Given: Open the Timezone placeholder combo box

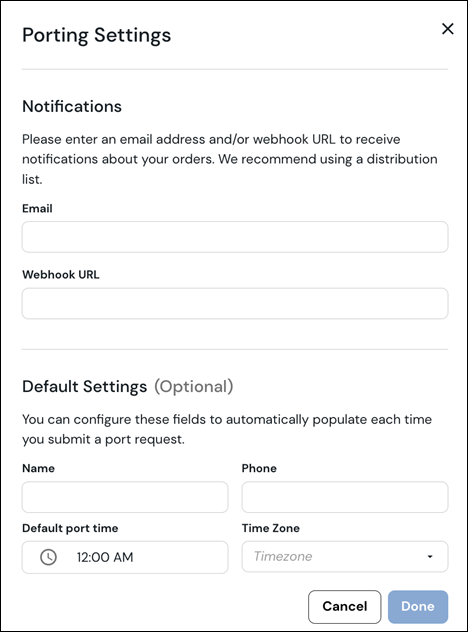Looking at the screenshot, I should pos(345,557).
